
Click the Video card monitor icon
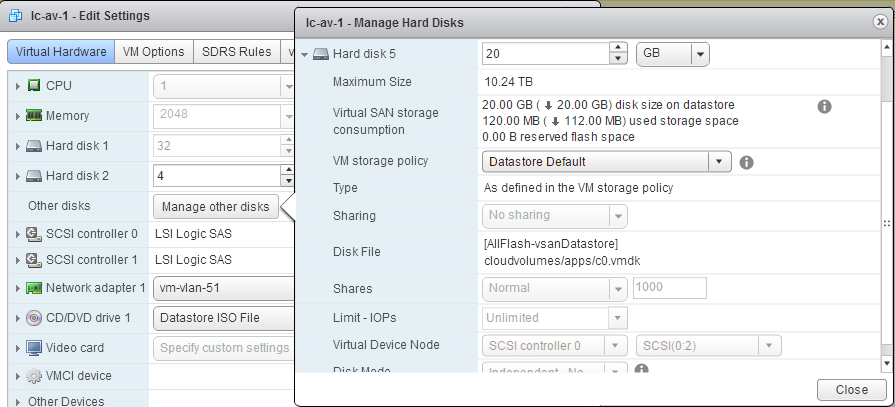(x=34, y=348)
